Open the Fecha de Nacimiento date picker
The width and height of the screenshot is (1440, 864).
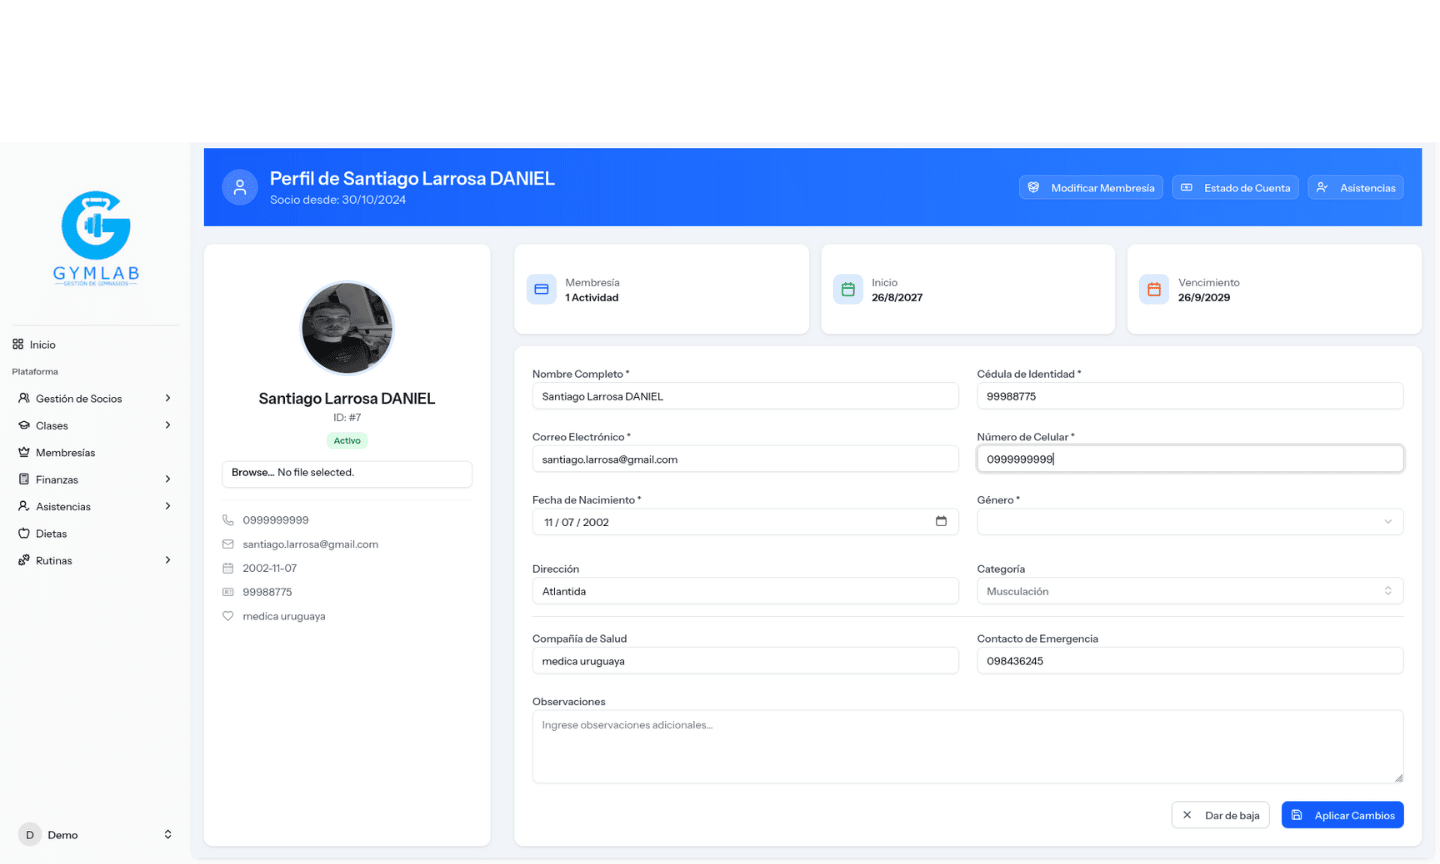[941, 521]
